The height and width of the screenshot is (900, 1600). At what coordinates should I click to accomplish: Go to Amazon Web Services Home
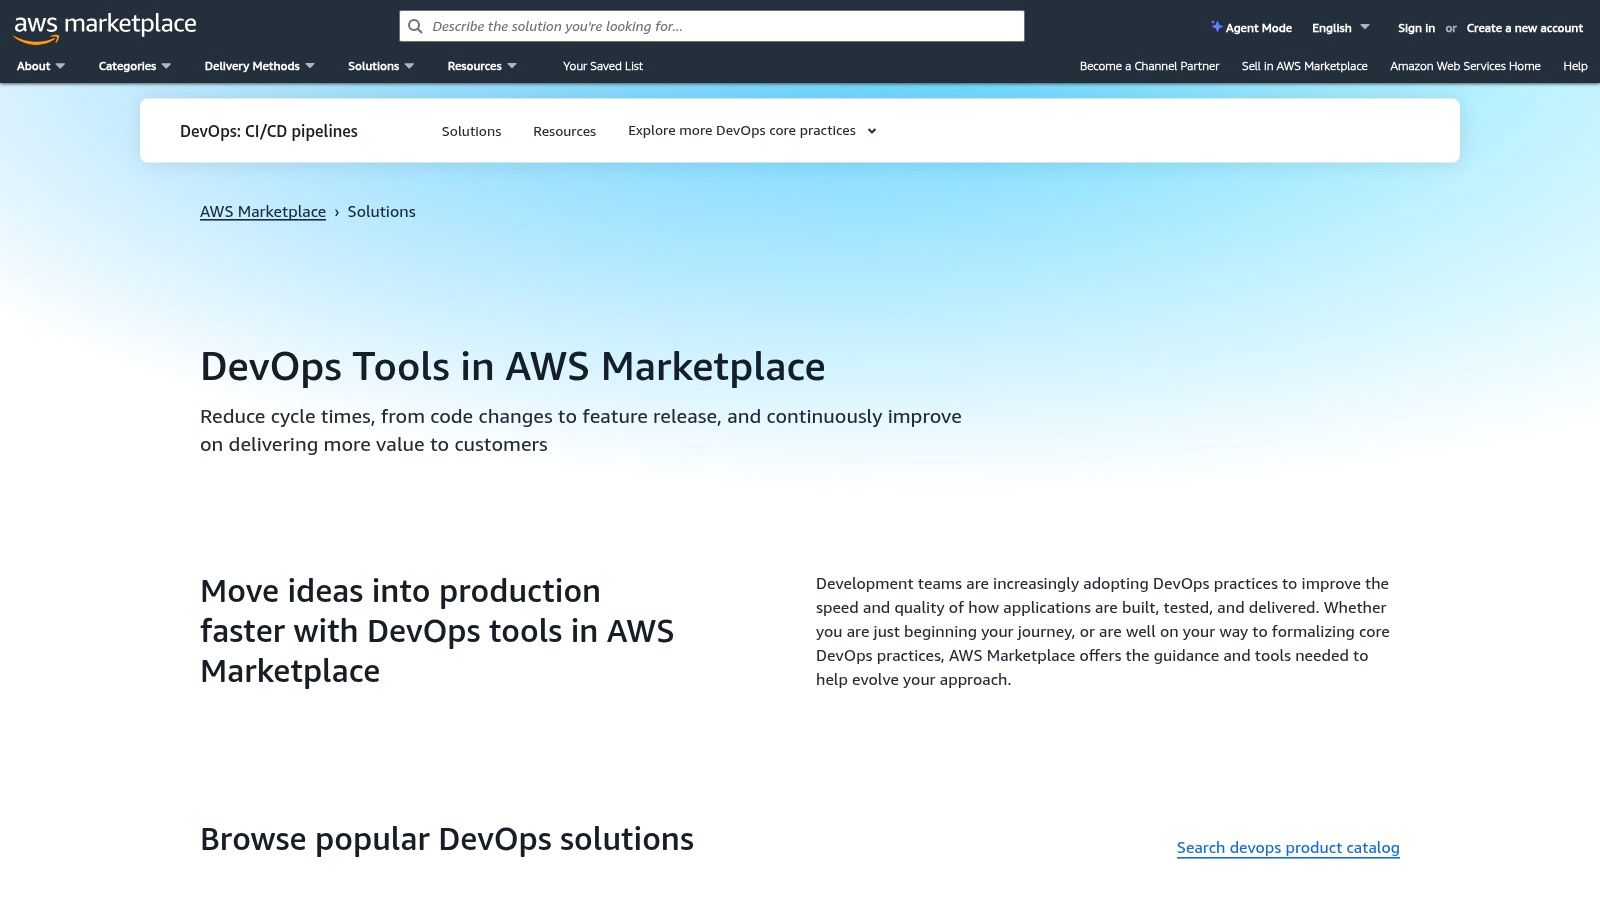(1465, 66)
